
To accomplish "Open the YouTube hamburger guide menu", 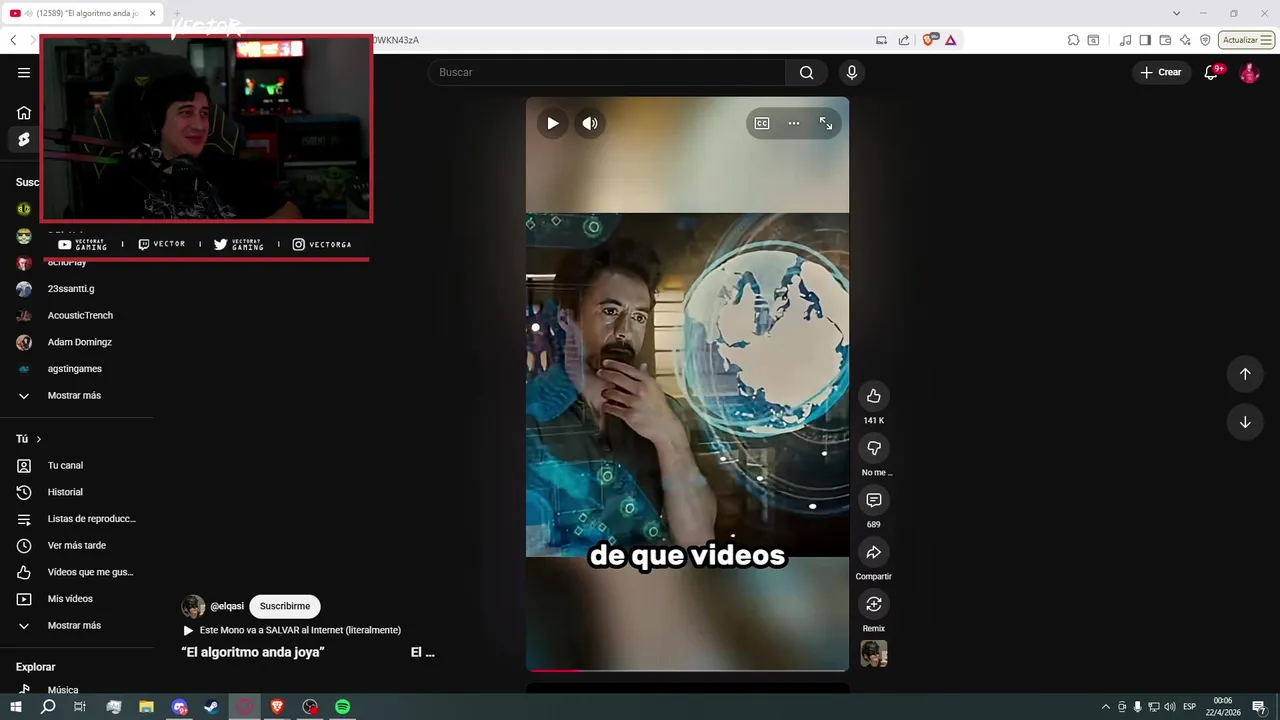I will click(x=24, y=72).
